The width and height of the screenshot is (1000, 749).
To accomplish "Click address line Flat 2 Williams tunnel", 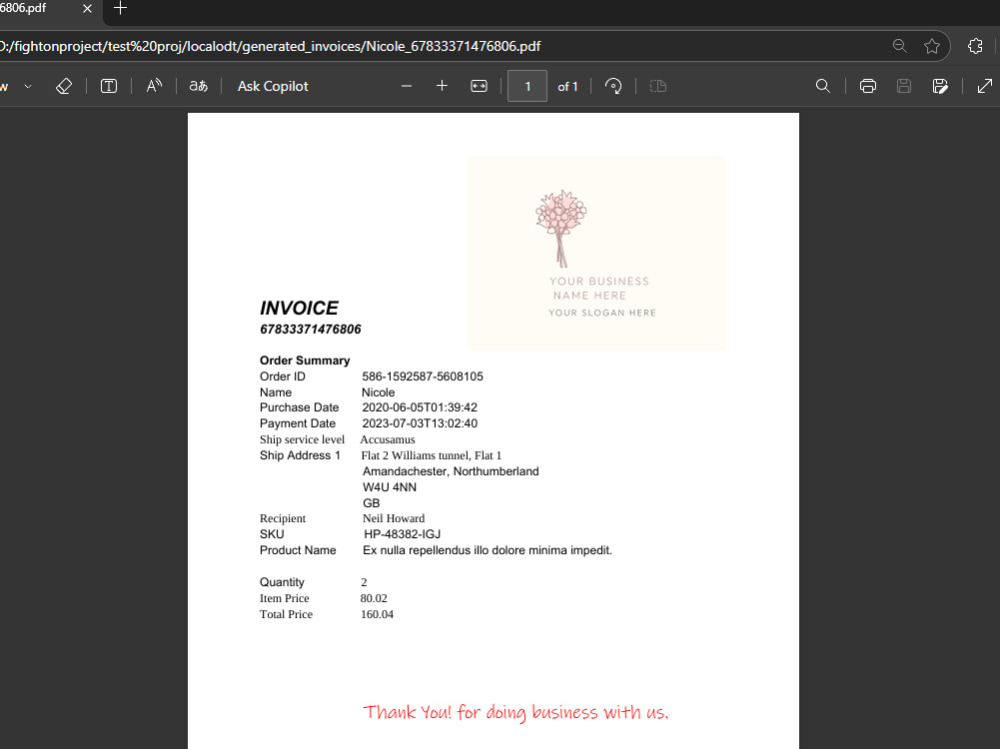I will (431, 456).
